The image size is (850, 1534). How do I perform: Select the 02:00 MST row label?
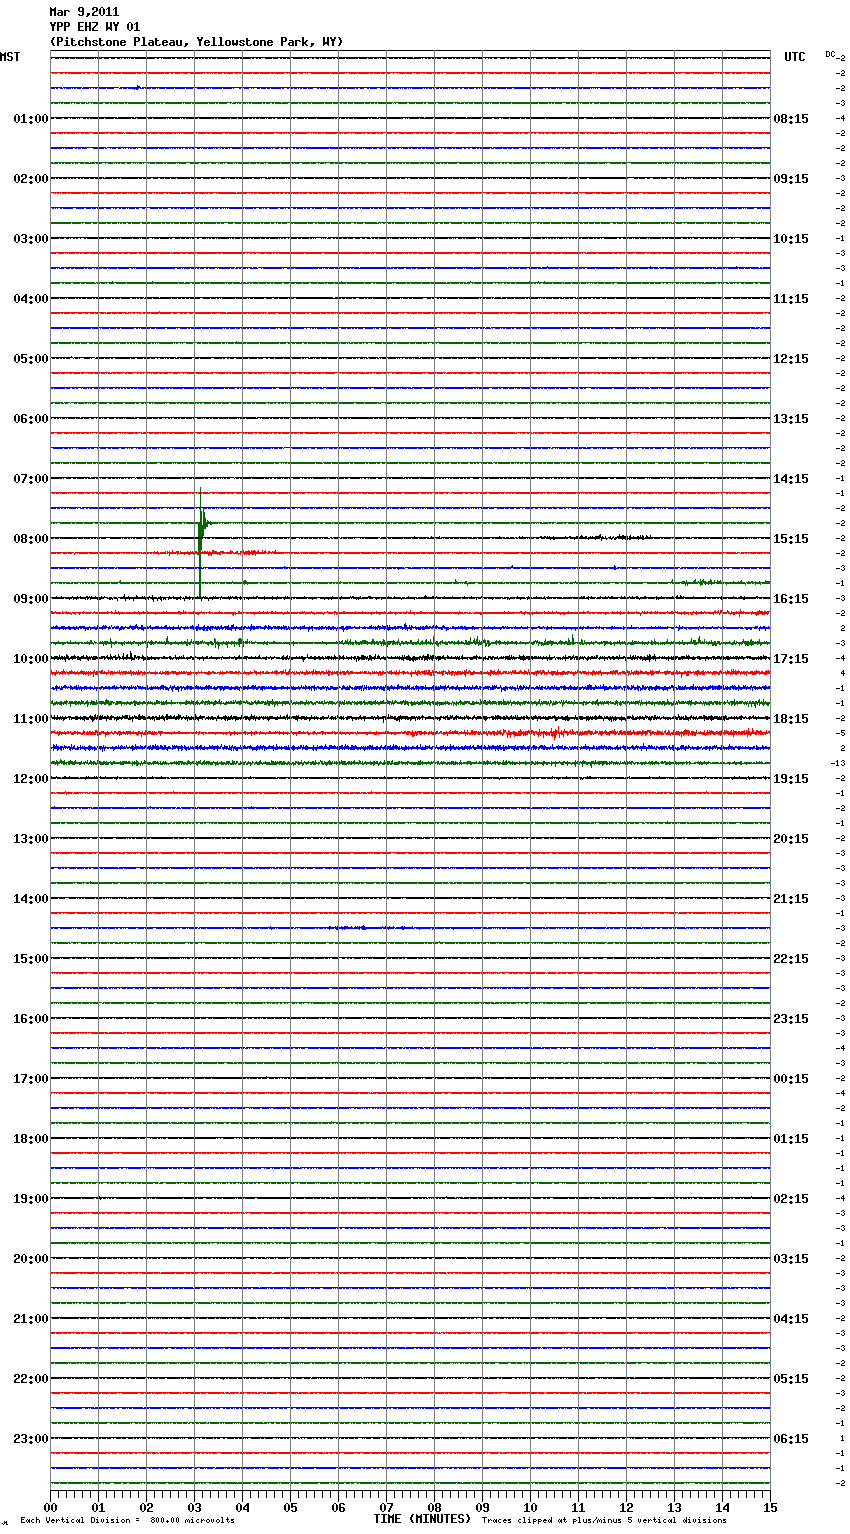click(31, 179)
